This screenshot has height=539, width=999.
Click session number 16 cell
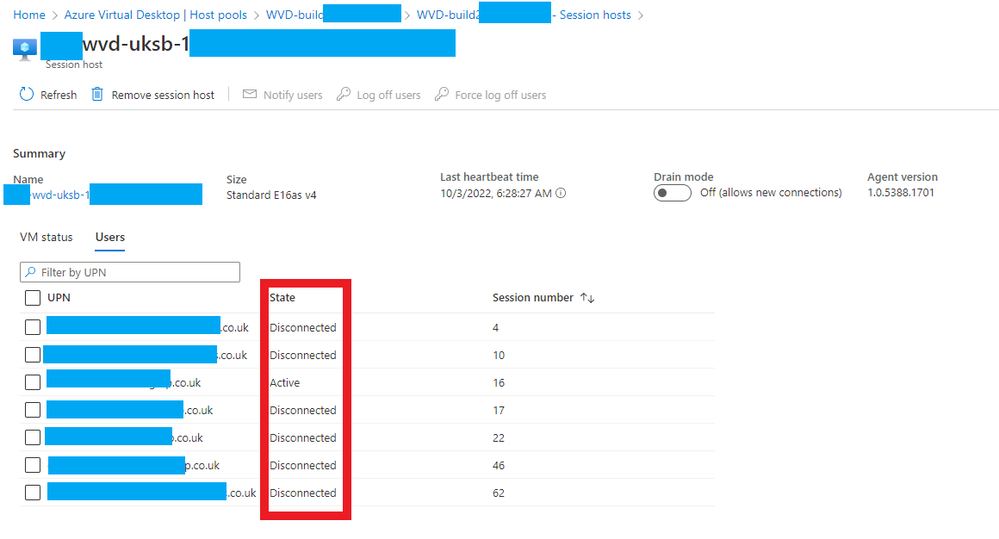(499, 383)
